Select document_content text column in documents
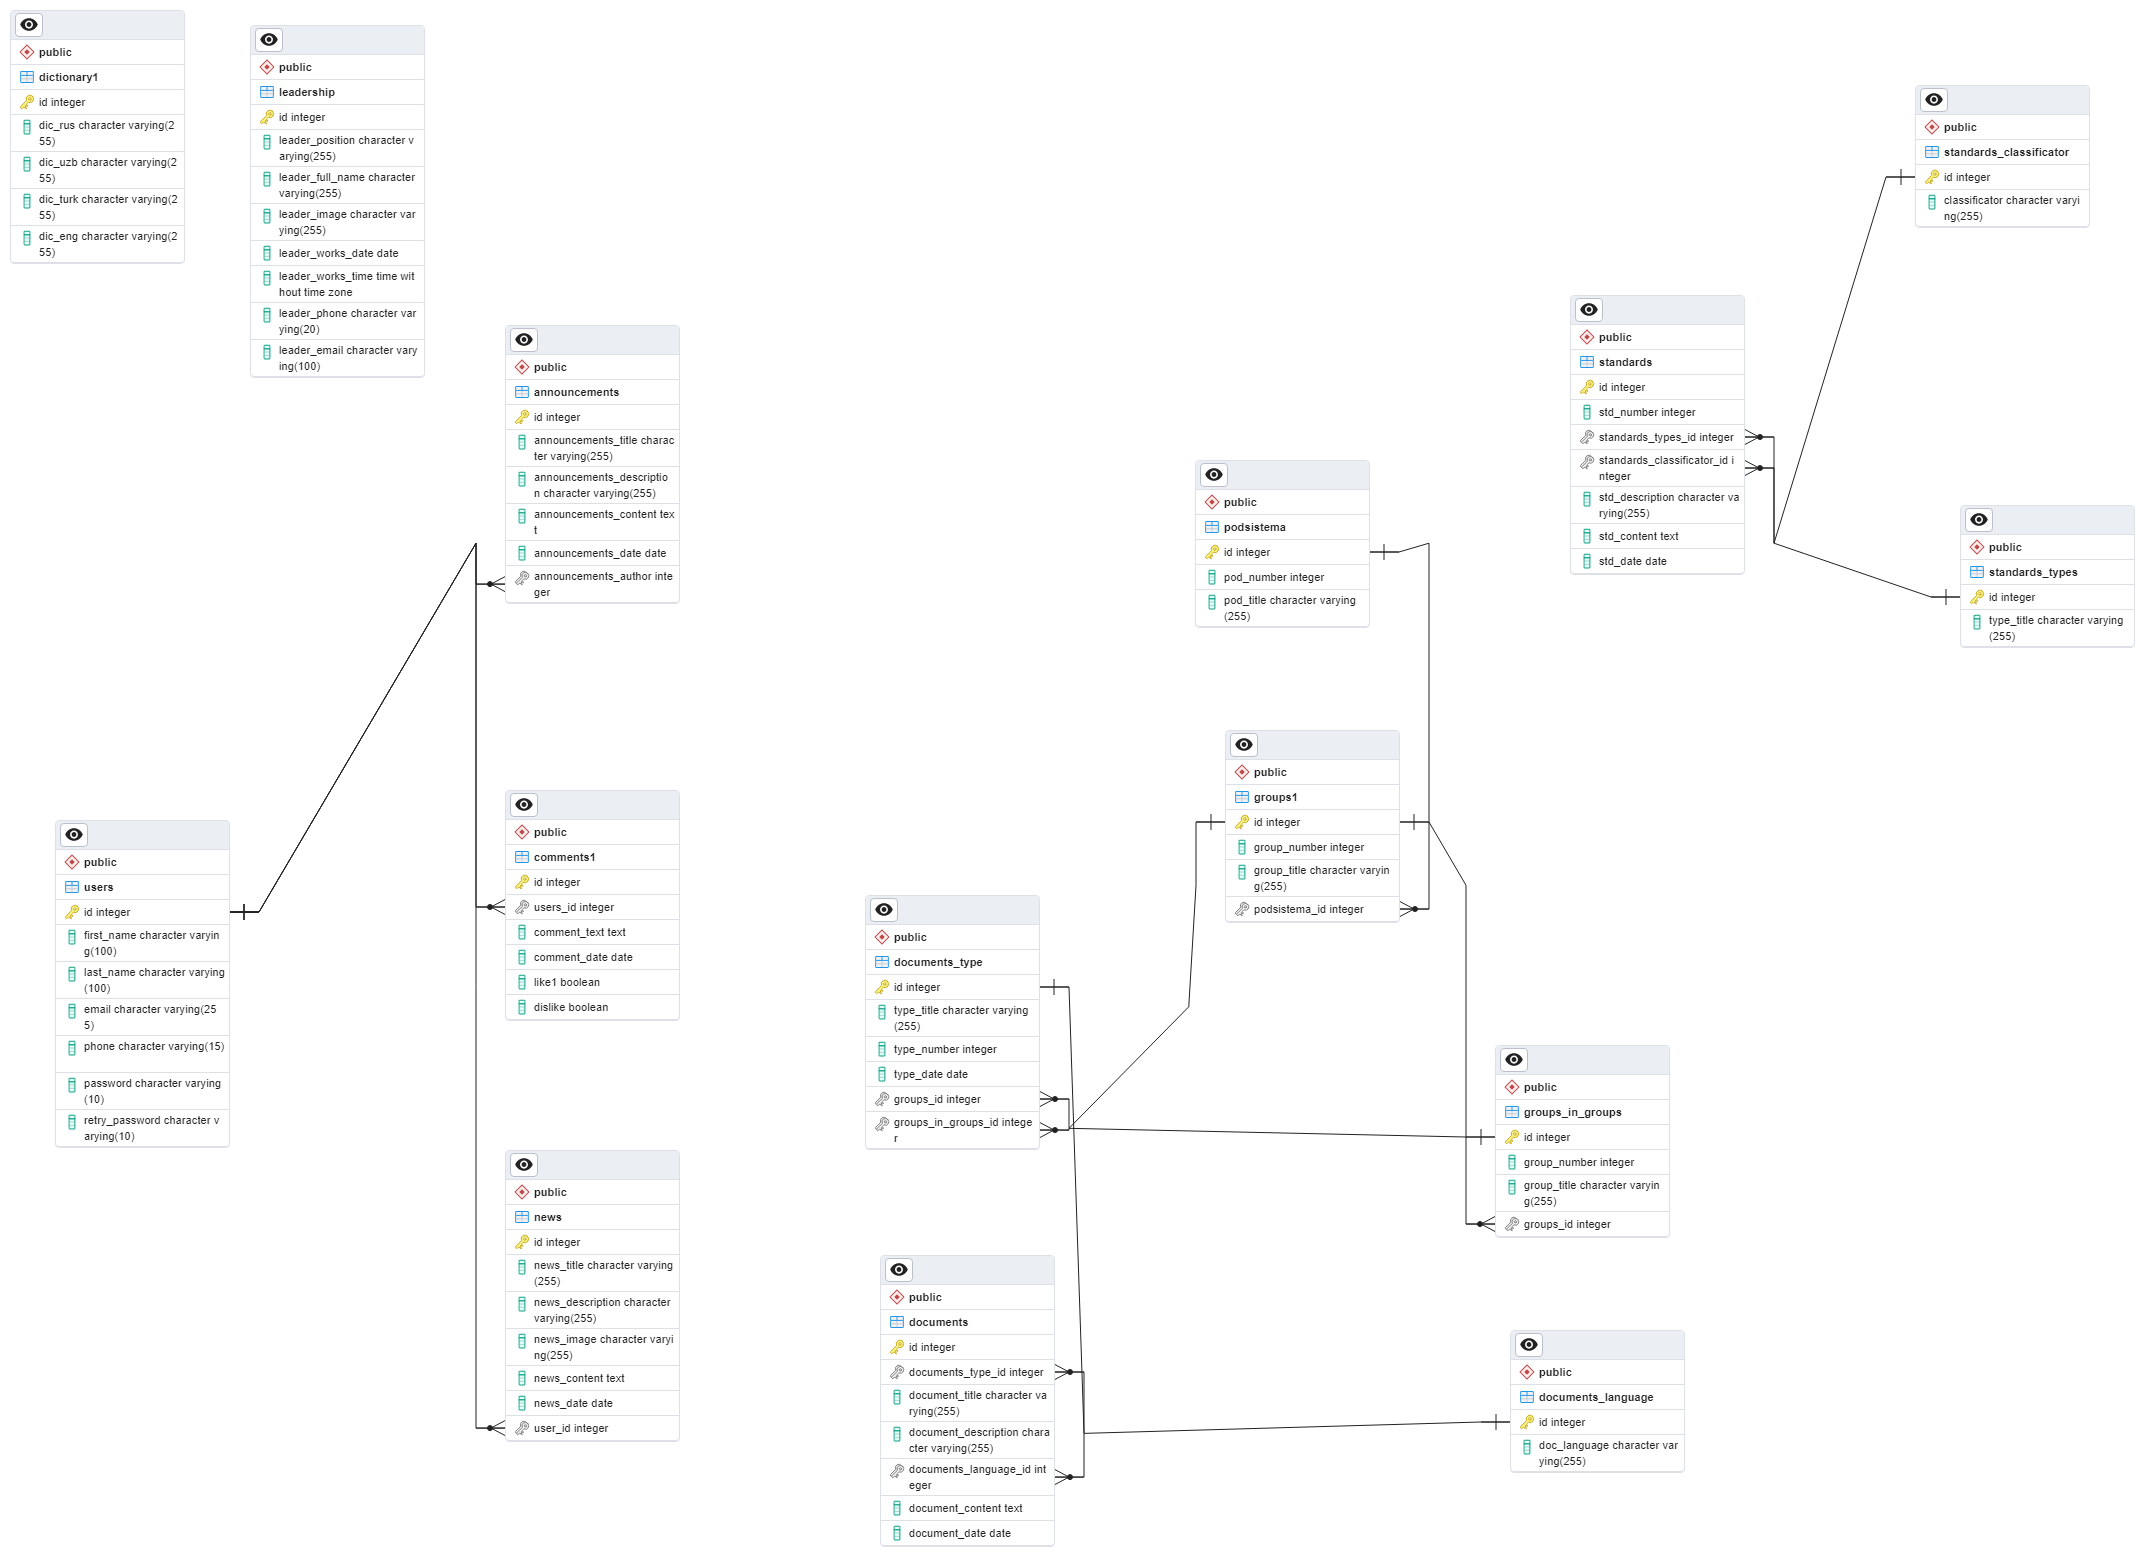2145x1557 pixels. coord(965,1508)
